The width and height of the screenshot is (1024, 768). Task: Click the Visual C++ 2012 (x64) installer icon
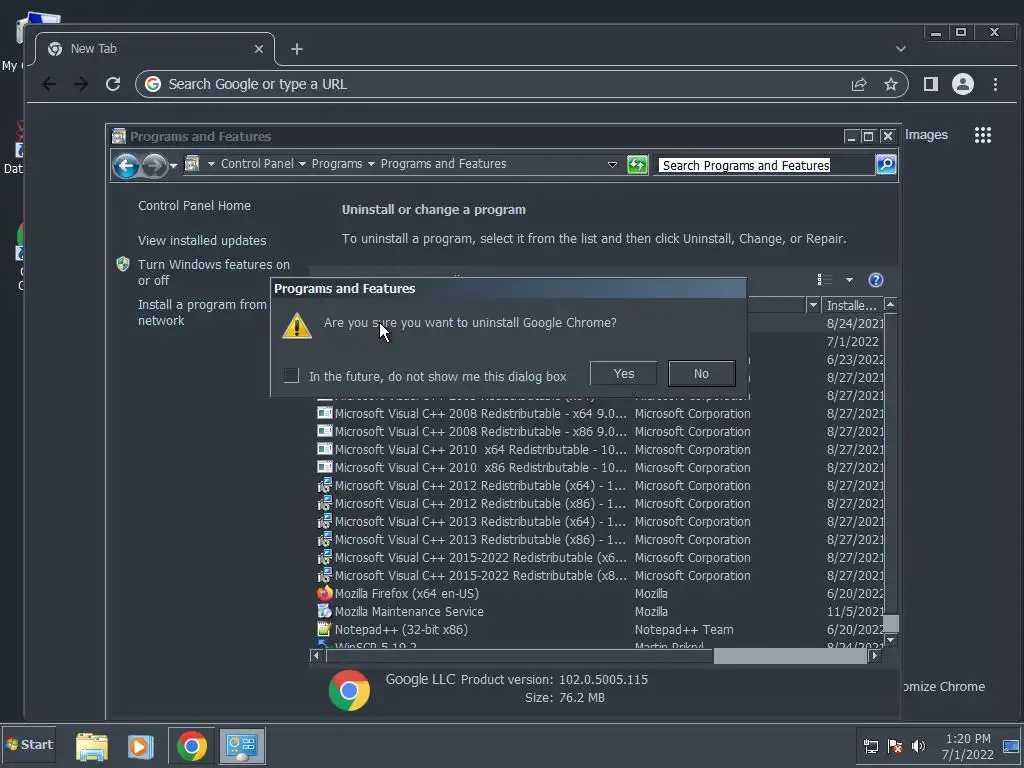pyautogui.click(x=325, y=485)
